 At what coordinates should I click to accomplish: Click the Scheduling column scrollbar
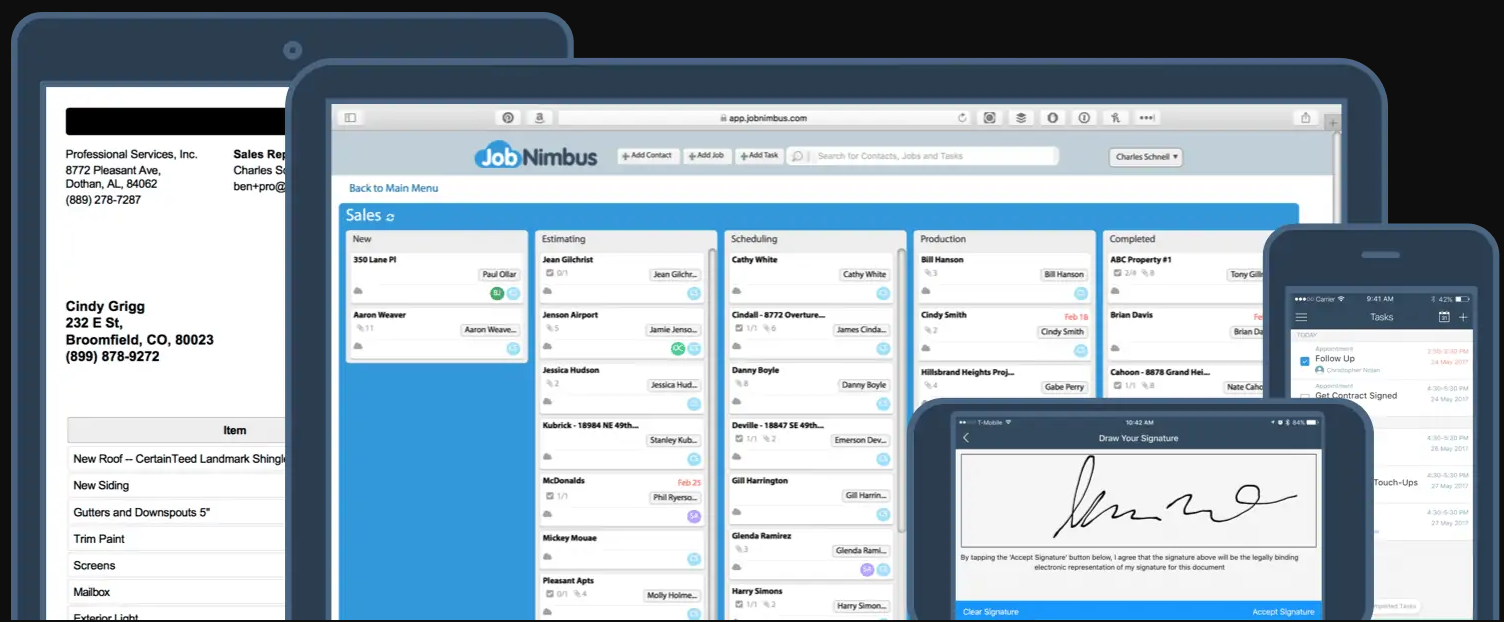[902, 390]
